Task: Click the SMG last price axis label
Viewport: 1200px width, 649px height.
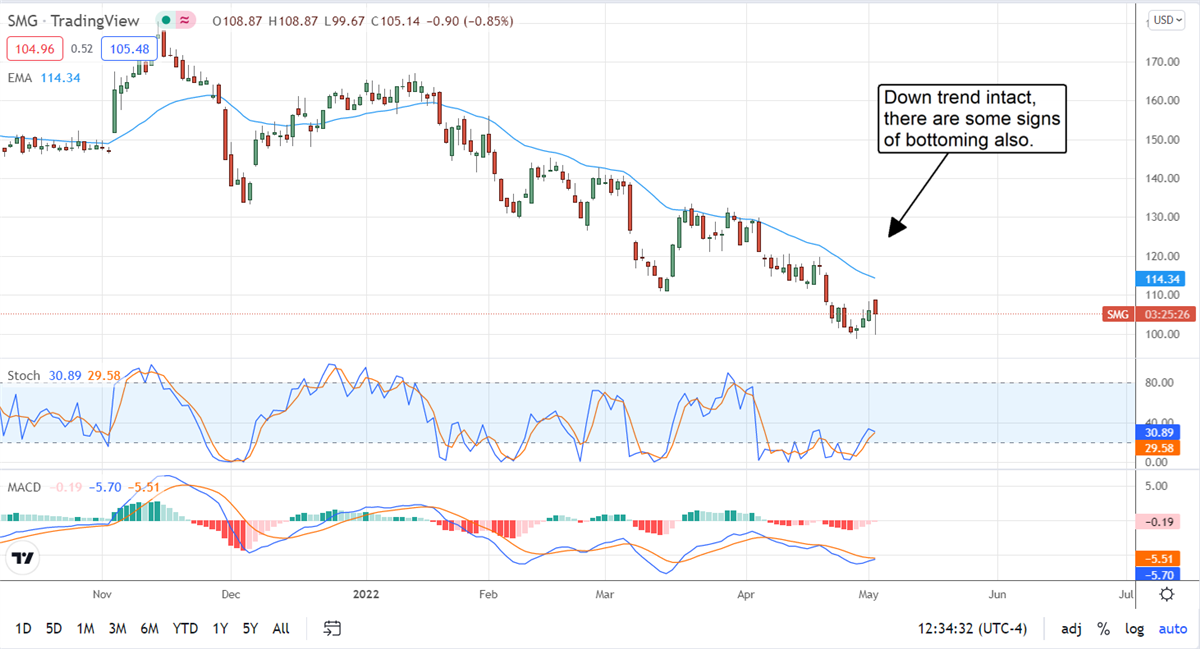Action: [1118, 315]
